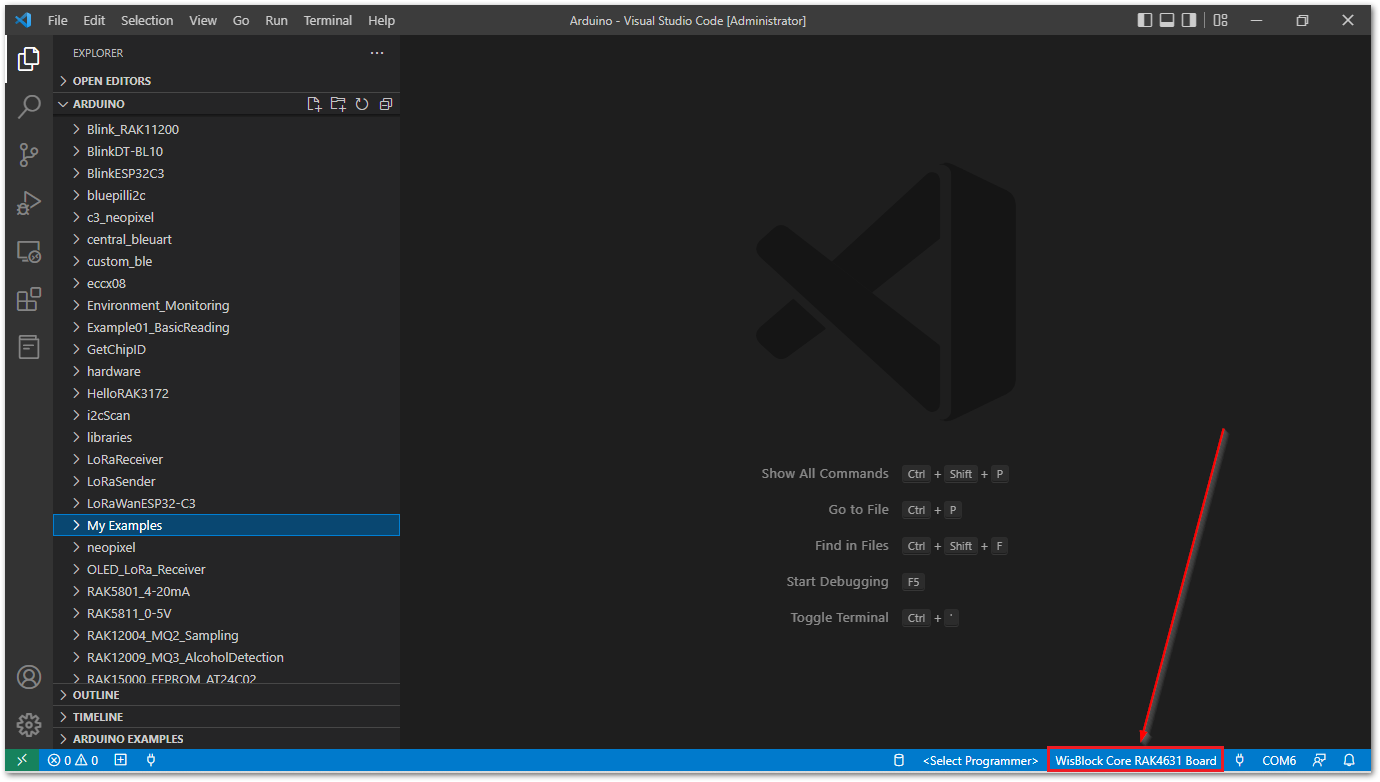Open the Selection menu
The image size is (1380, 782).
click(147, 20)
